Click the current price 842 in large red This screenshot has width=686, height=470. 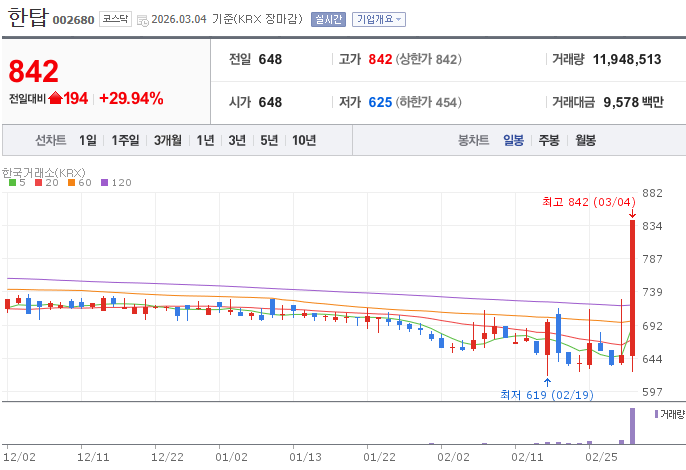click(34, 71)
